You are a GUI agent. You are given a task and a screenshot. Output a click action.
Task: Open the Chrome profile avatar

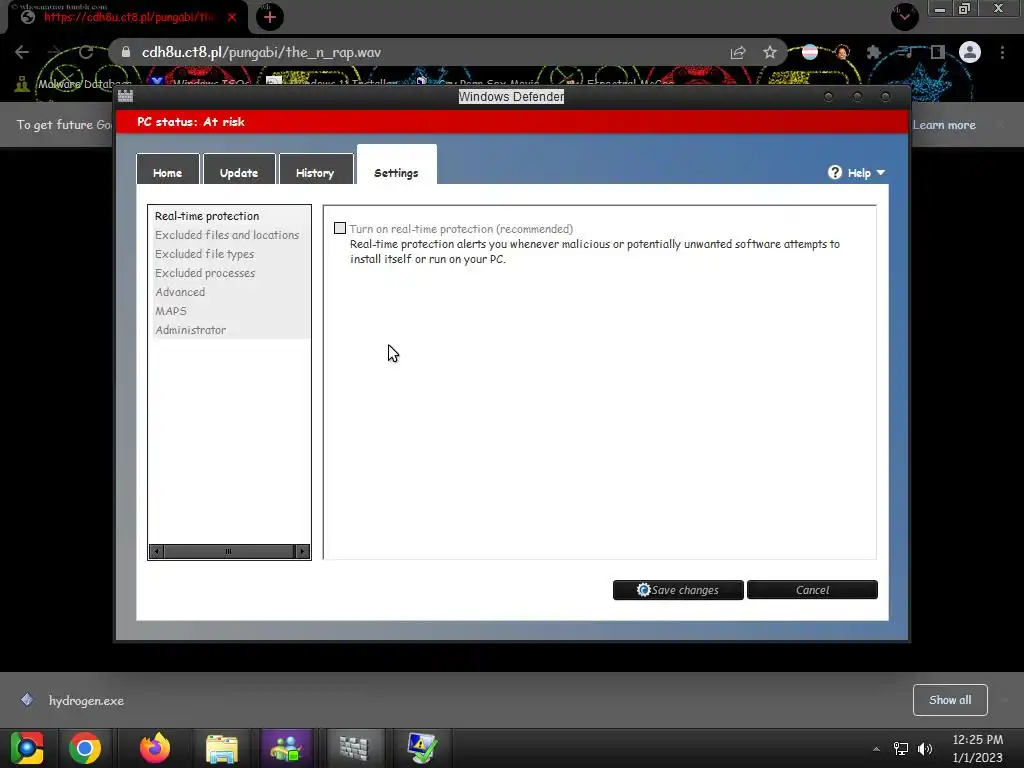[x=970, y=52]
